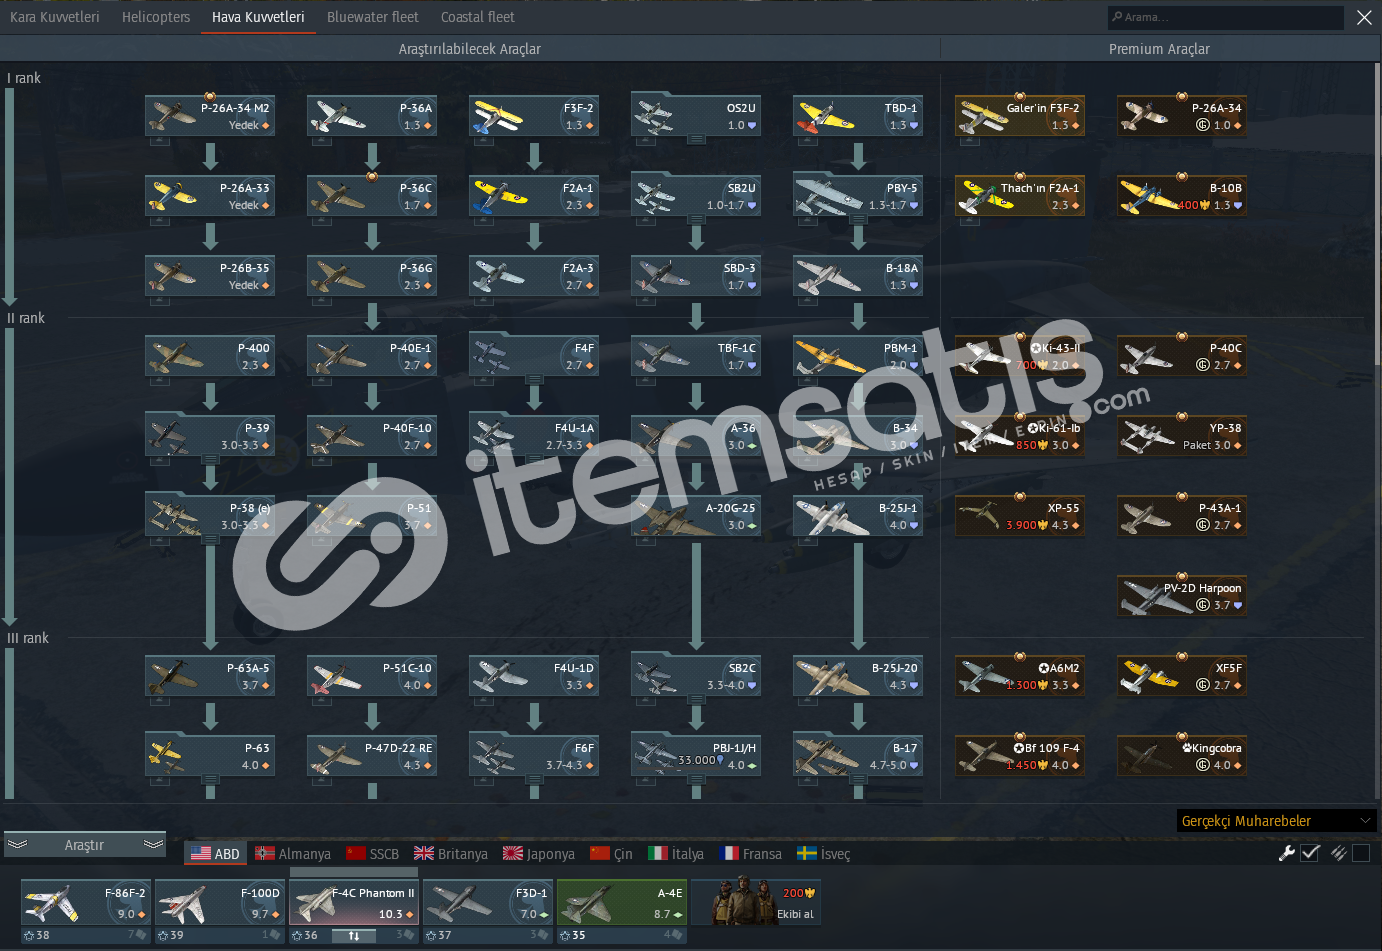This screenshot has height=951, width=1382.
Task: Expand the P-38 (e) aircraft group
Action: [x=210, y=540]
